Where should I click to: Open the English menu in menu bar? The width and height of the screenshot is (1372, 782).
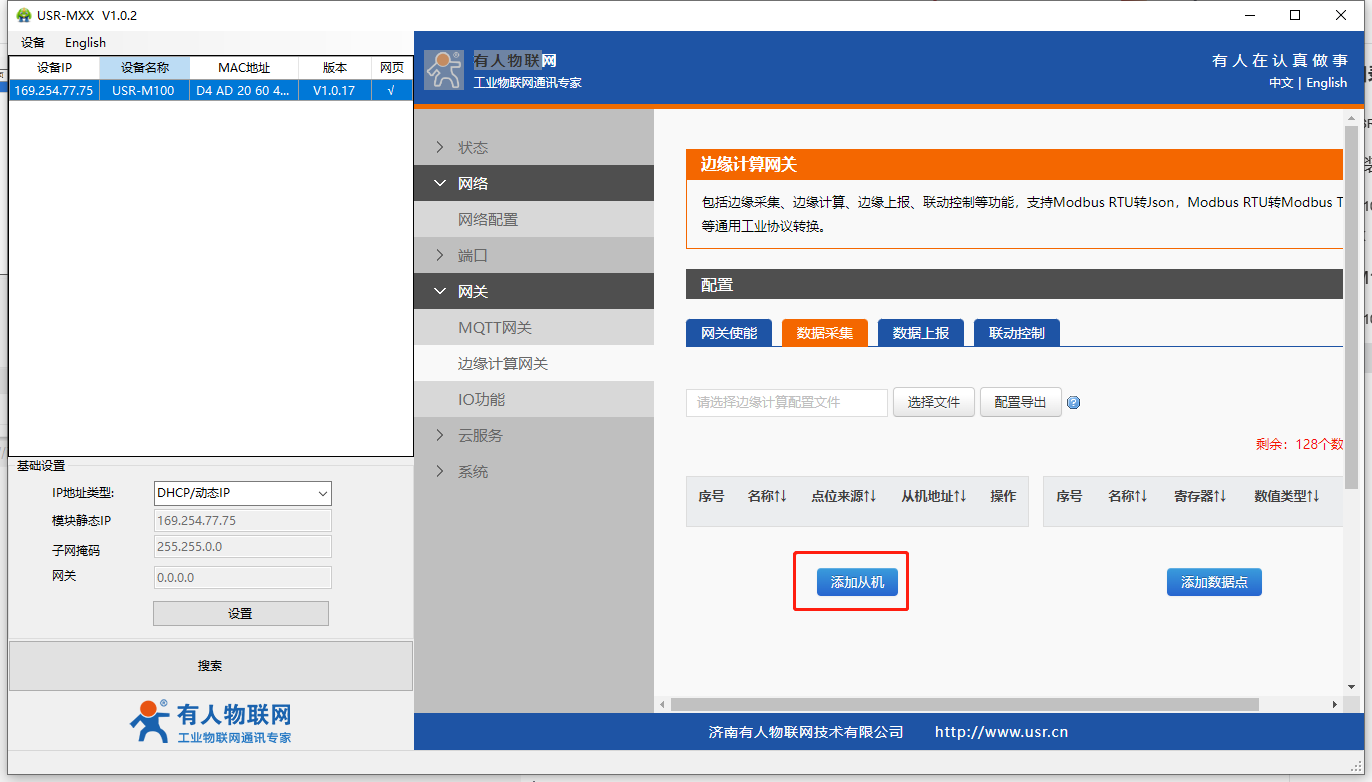coord(85,43)
